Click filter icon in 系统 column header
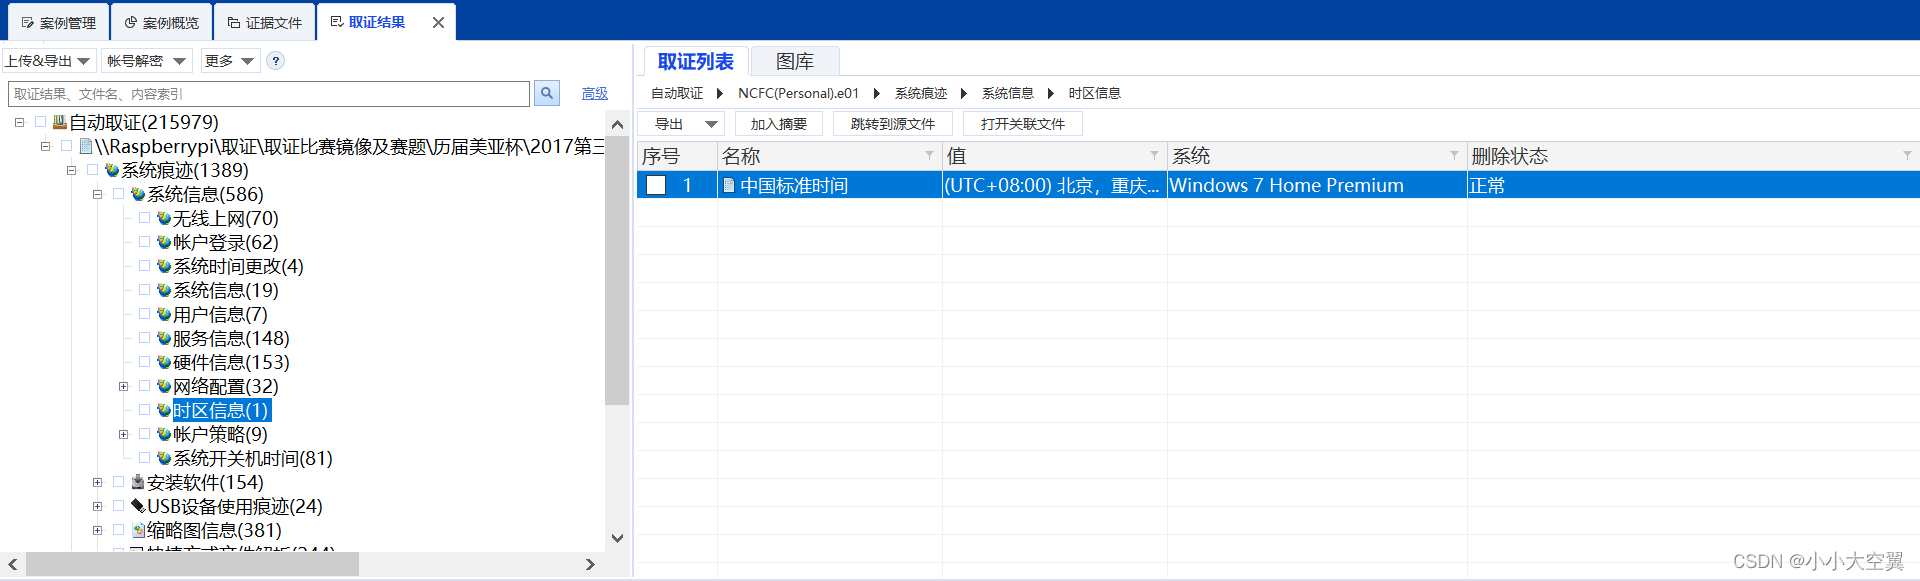The image size is (1920, 581). point(1454,155)
